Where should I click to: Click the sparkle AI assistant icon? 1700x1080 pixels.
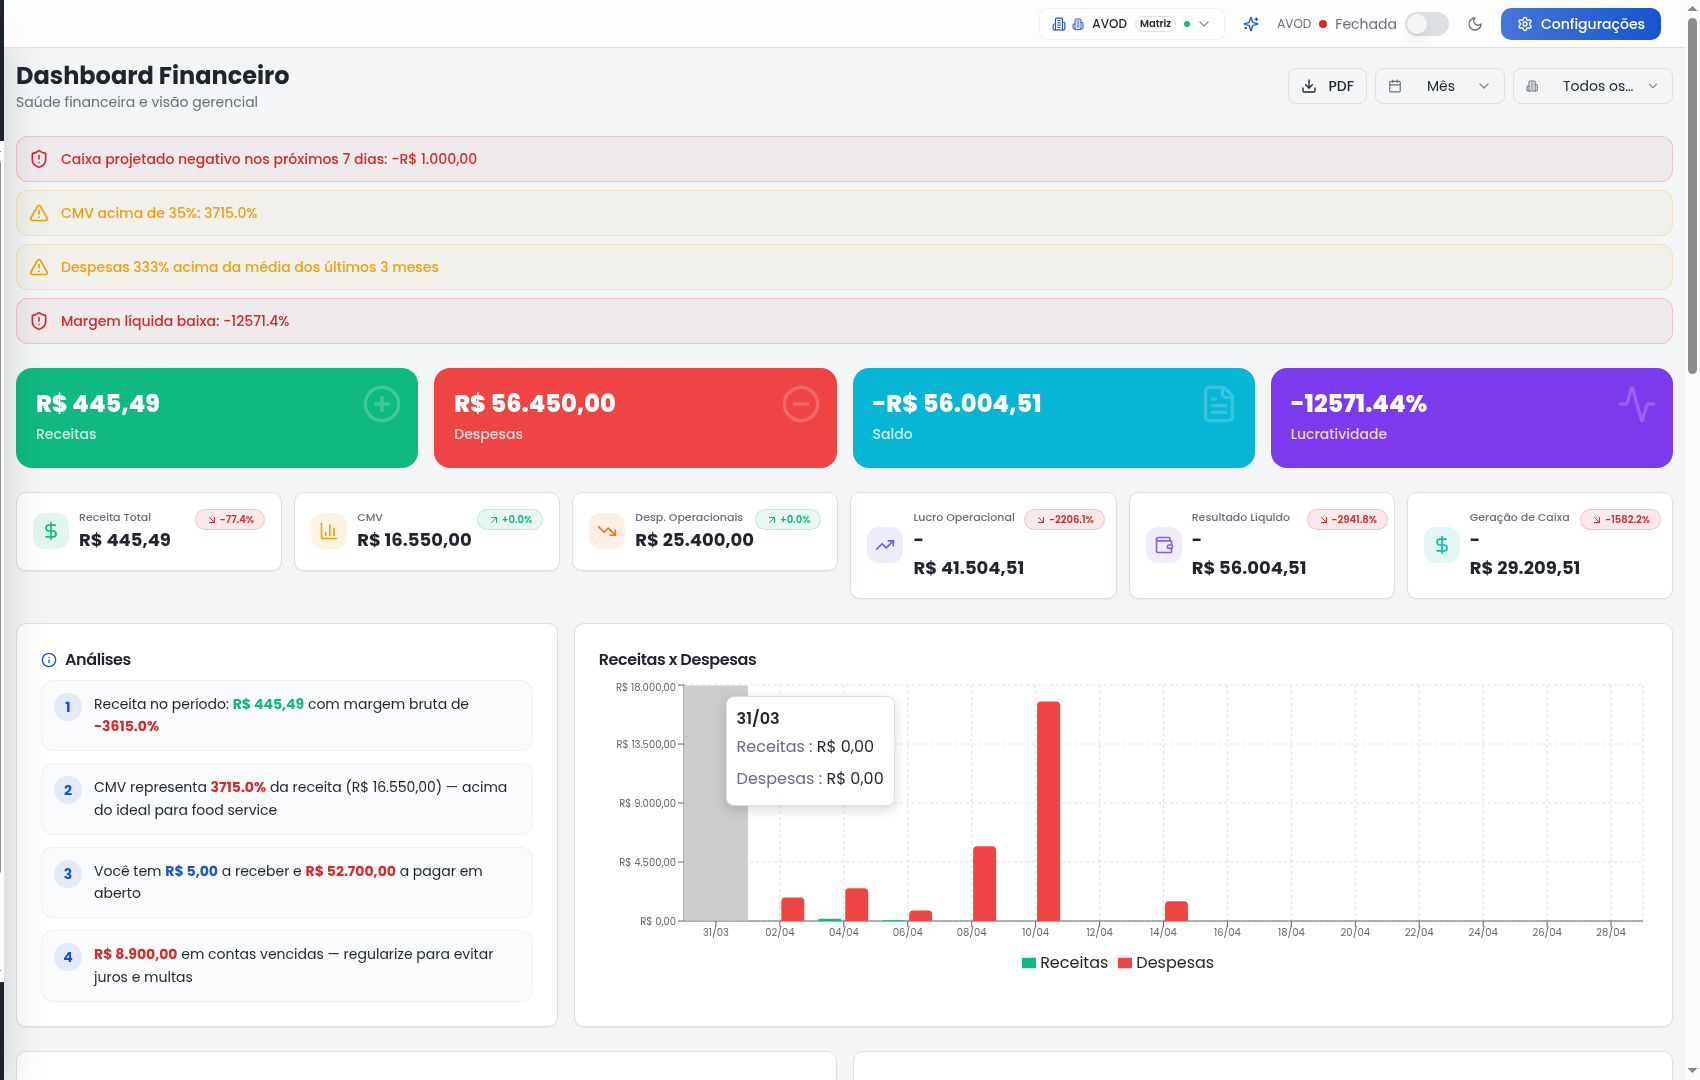point(1251,24)
